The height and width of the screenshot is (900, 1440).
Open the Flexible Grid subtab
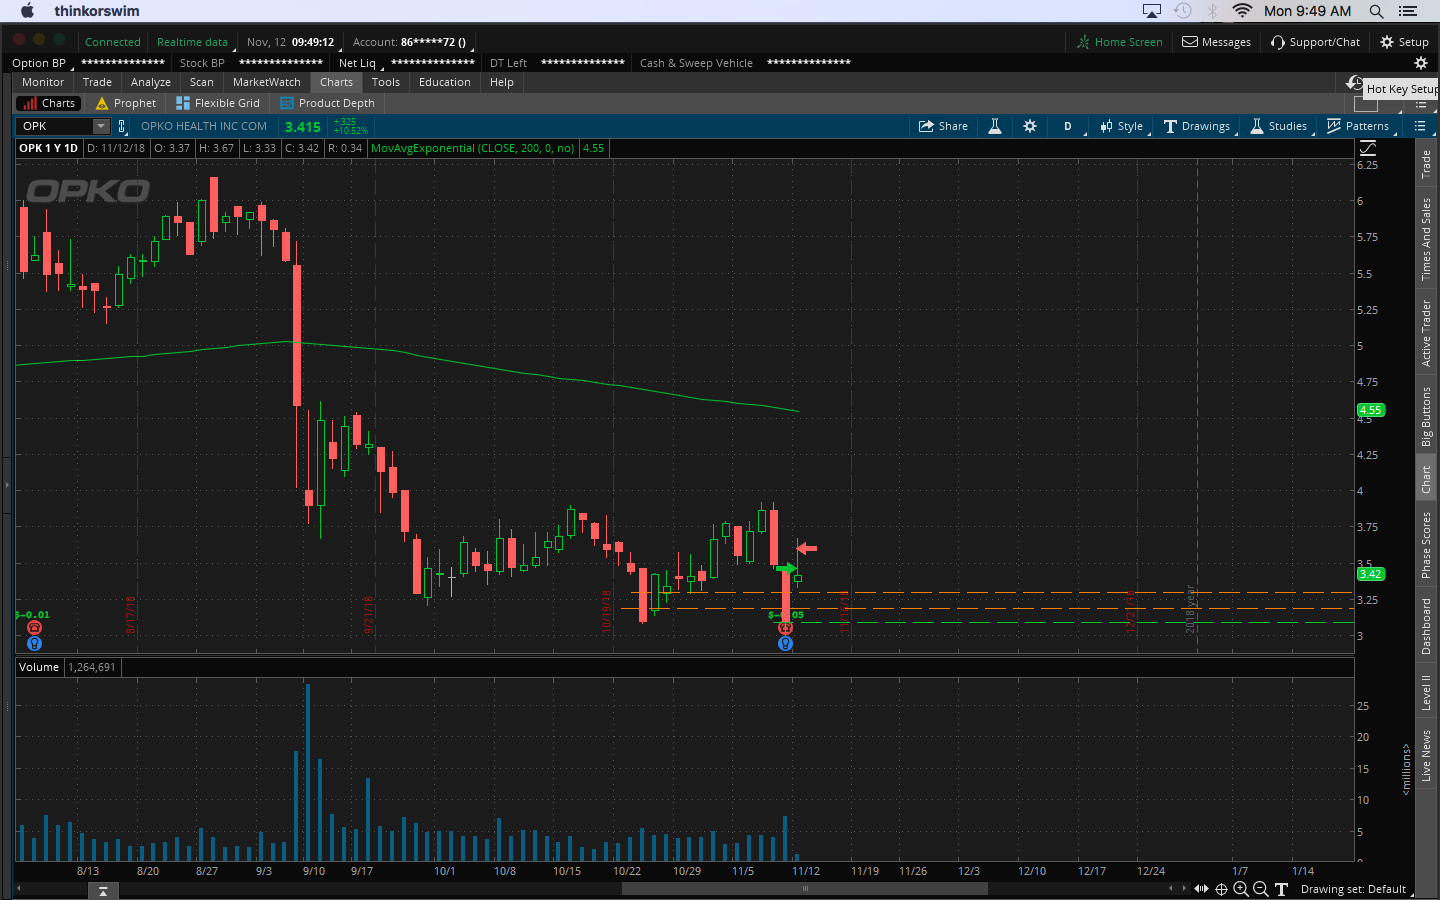pyautogui.click(x=218, y=103)
